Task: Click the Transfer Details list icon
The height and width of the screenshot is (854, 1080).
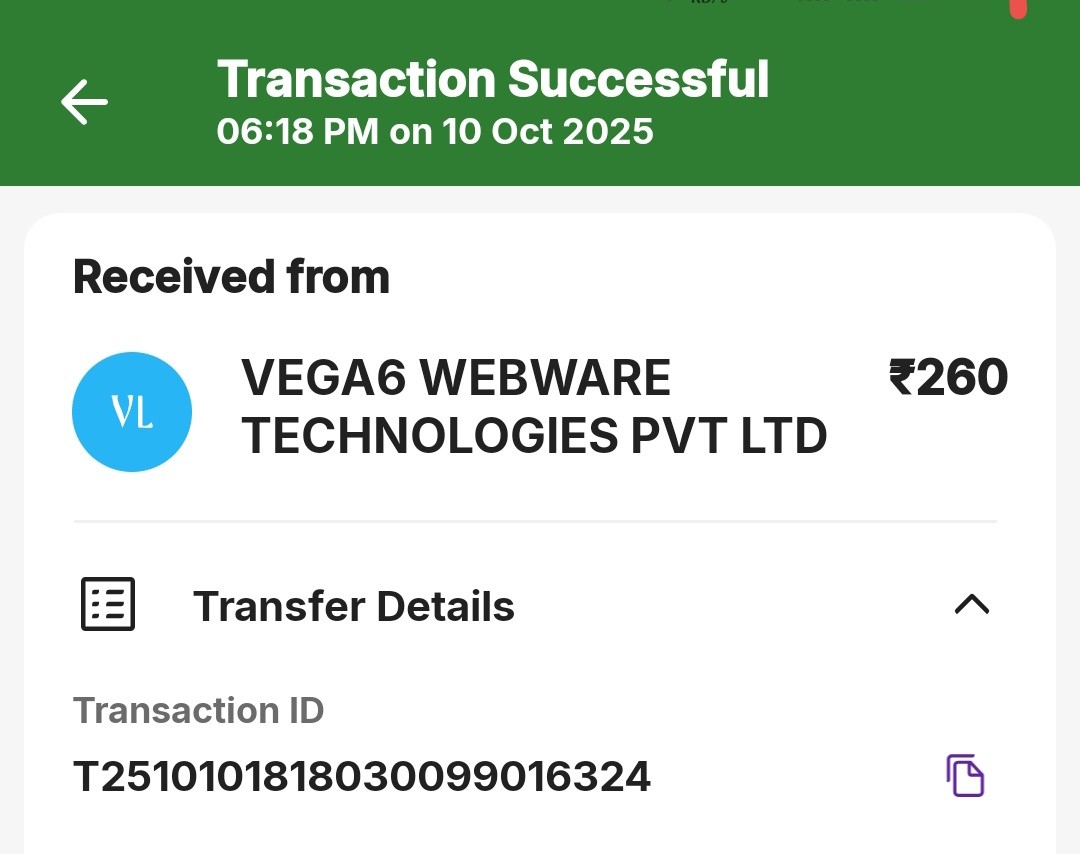Action: point(107,605)
